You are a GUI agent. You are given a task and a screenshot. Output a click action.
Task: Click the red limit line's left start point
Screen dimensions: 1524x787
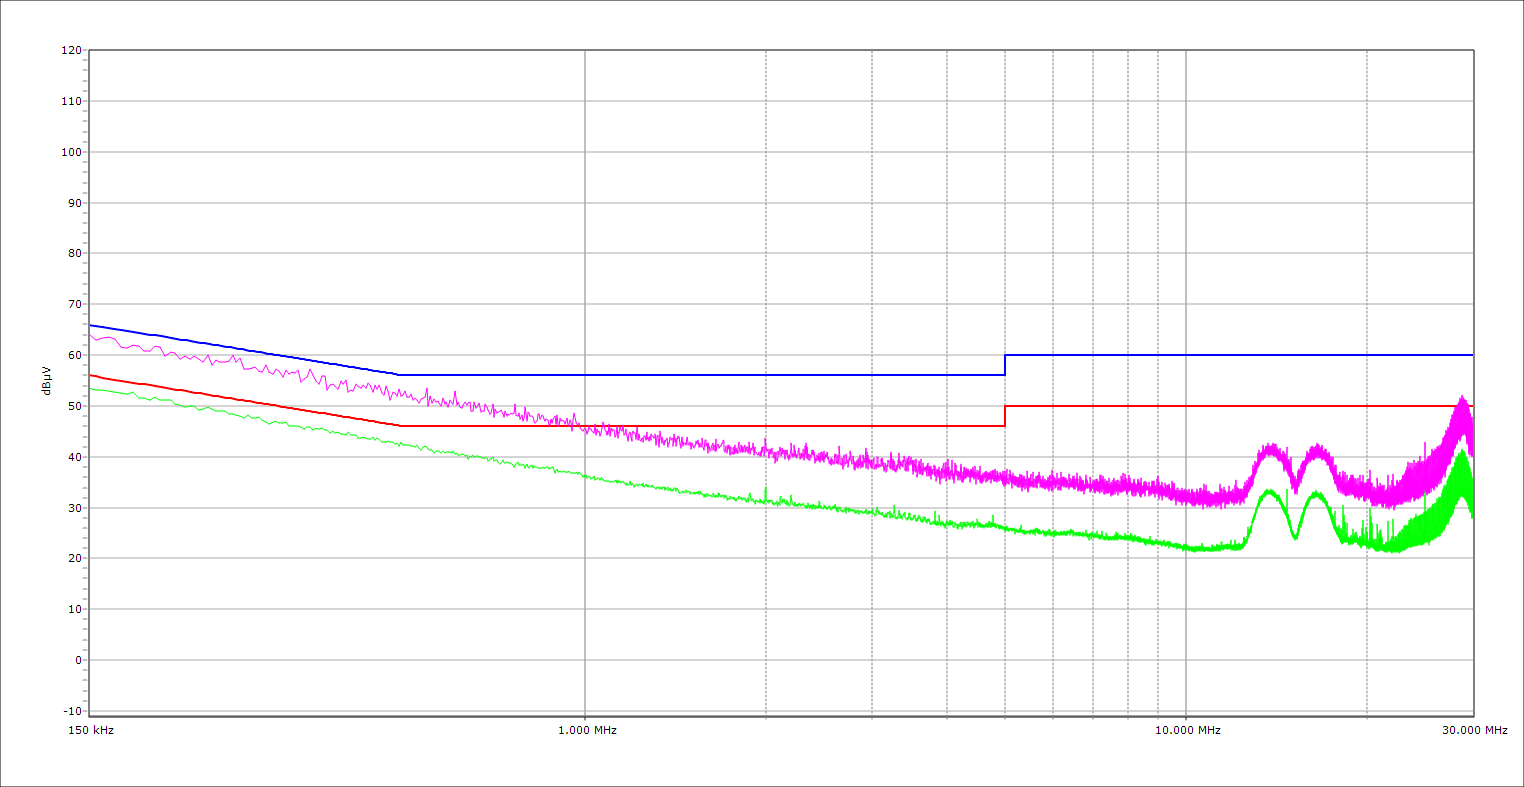90,375
